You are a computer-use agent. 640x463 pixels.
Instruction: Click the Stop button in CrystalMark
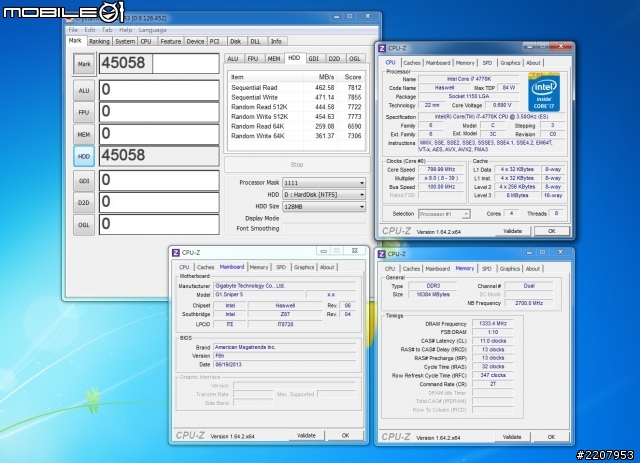[x=297, y=165]
